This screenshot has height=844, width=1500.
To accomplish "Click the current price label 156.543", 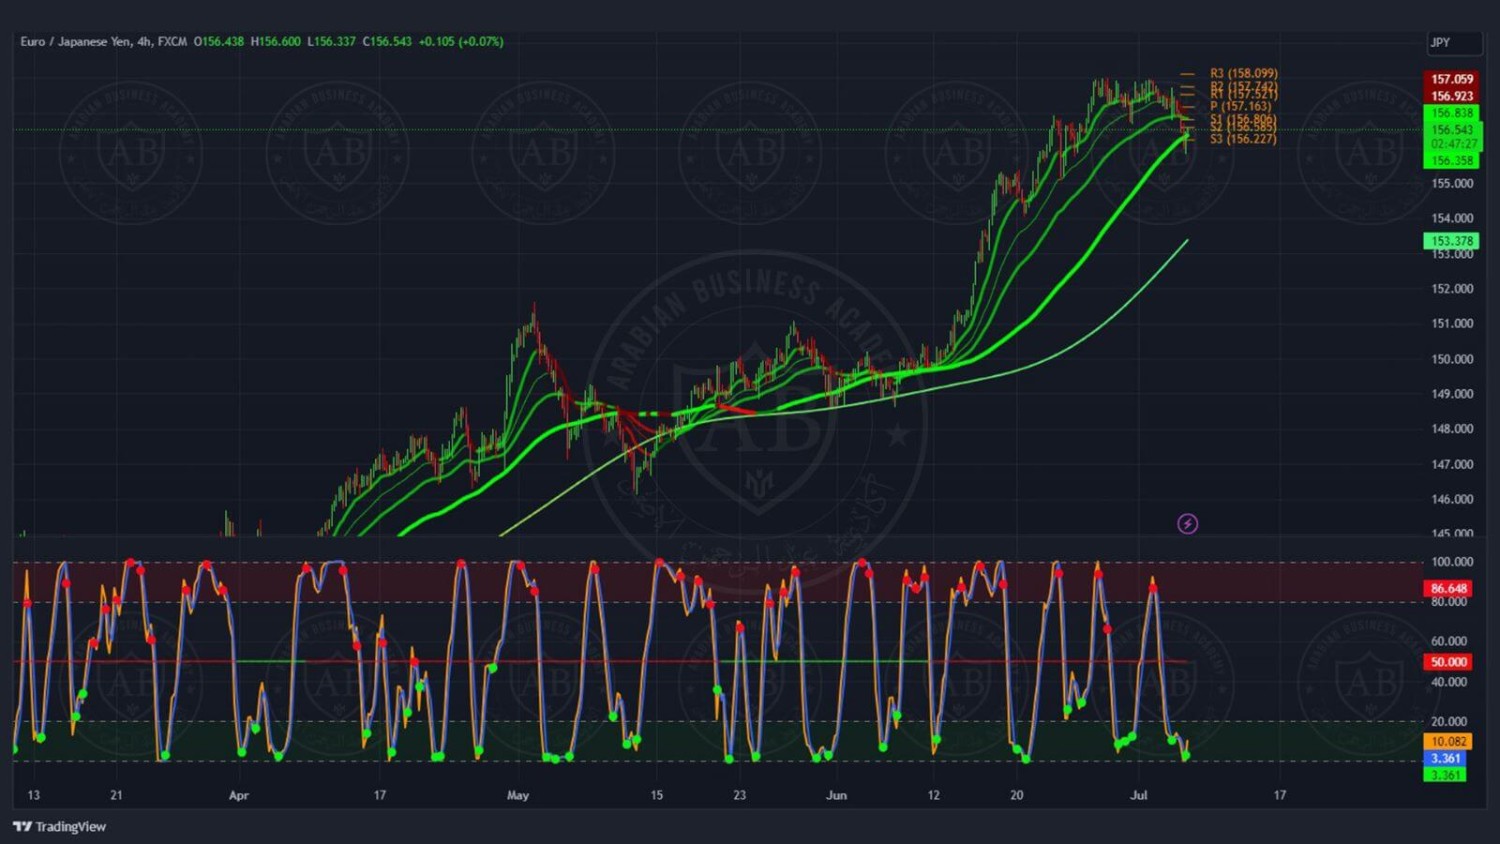I will point(1451,130).
